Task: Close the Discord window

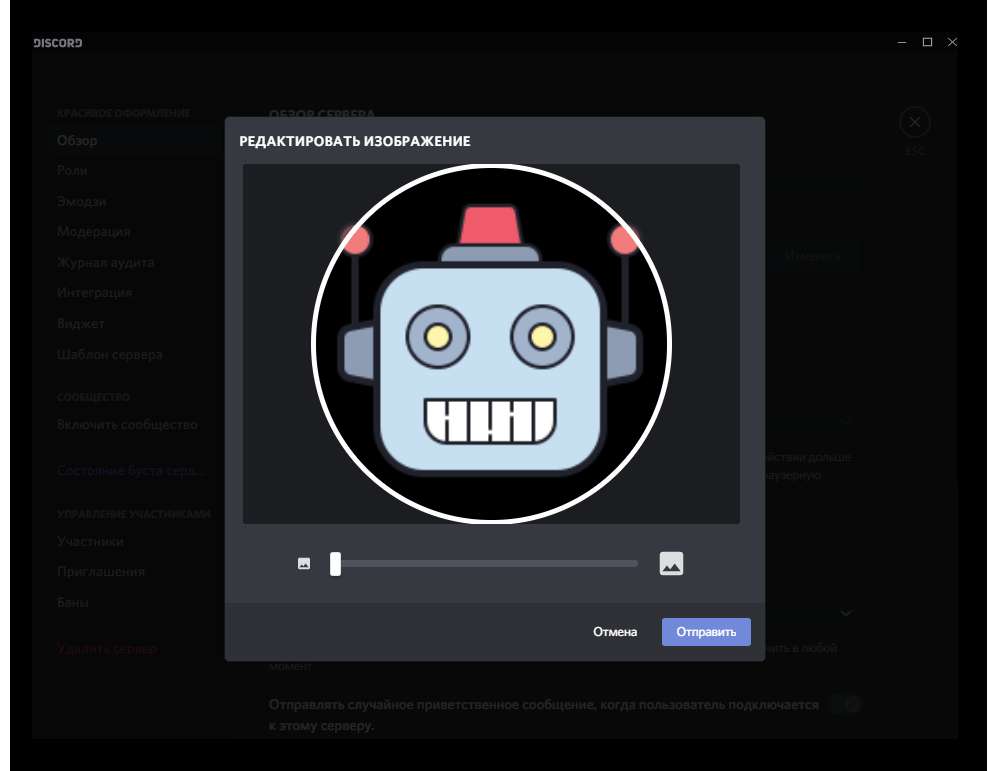Action: pos(952,42)
